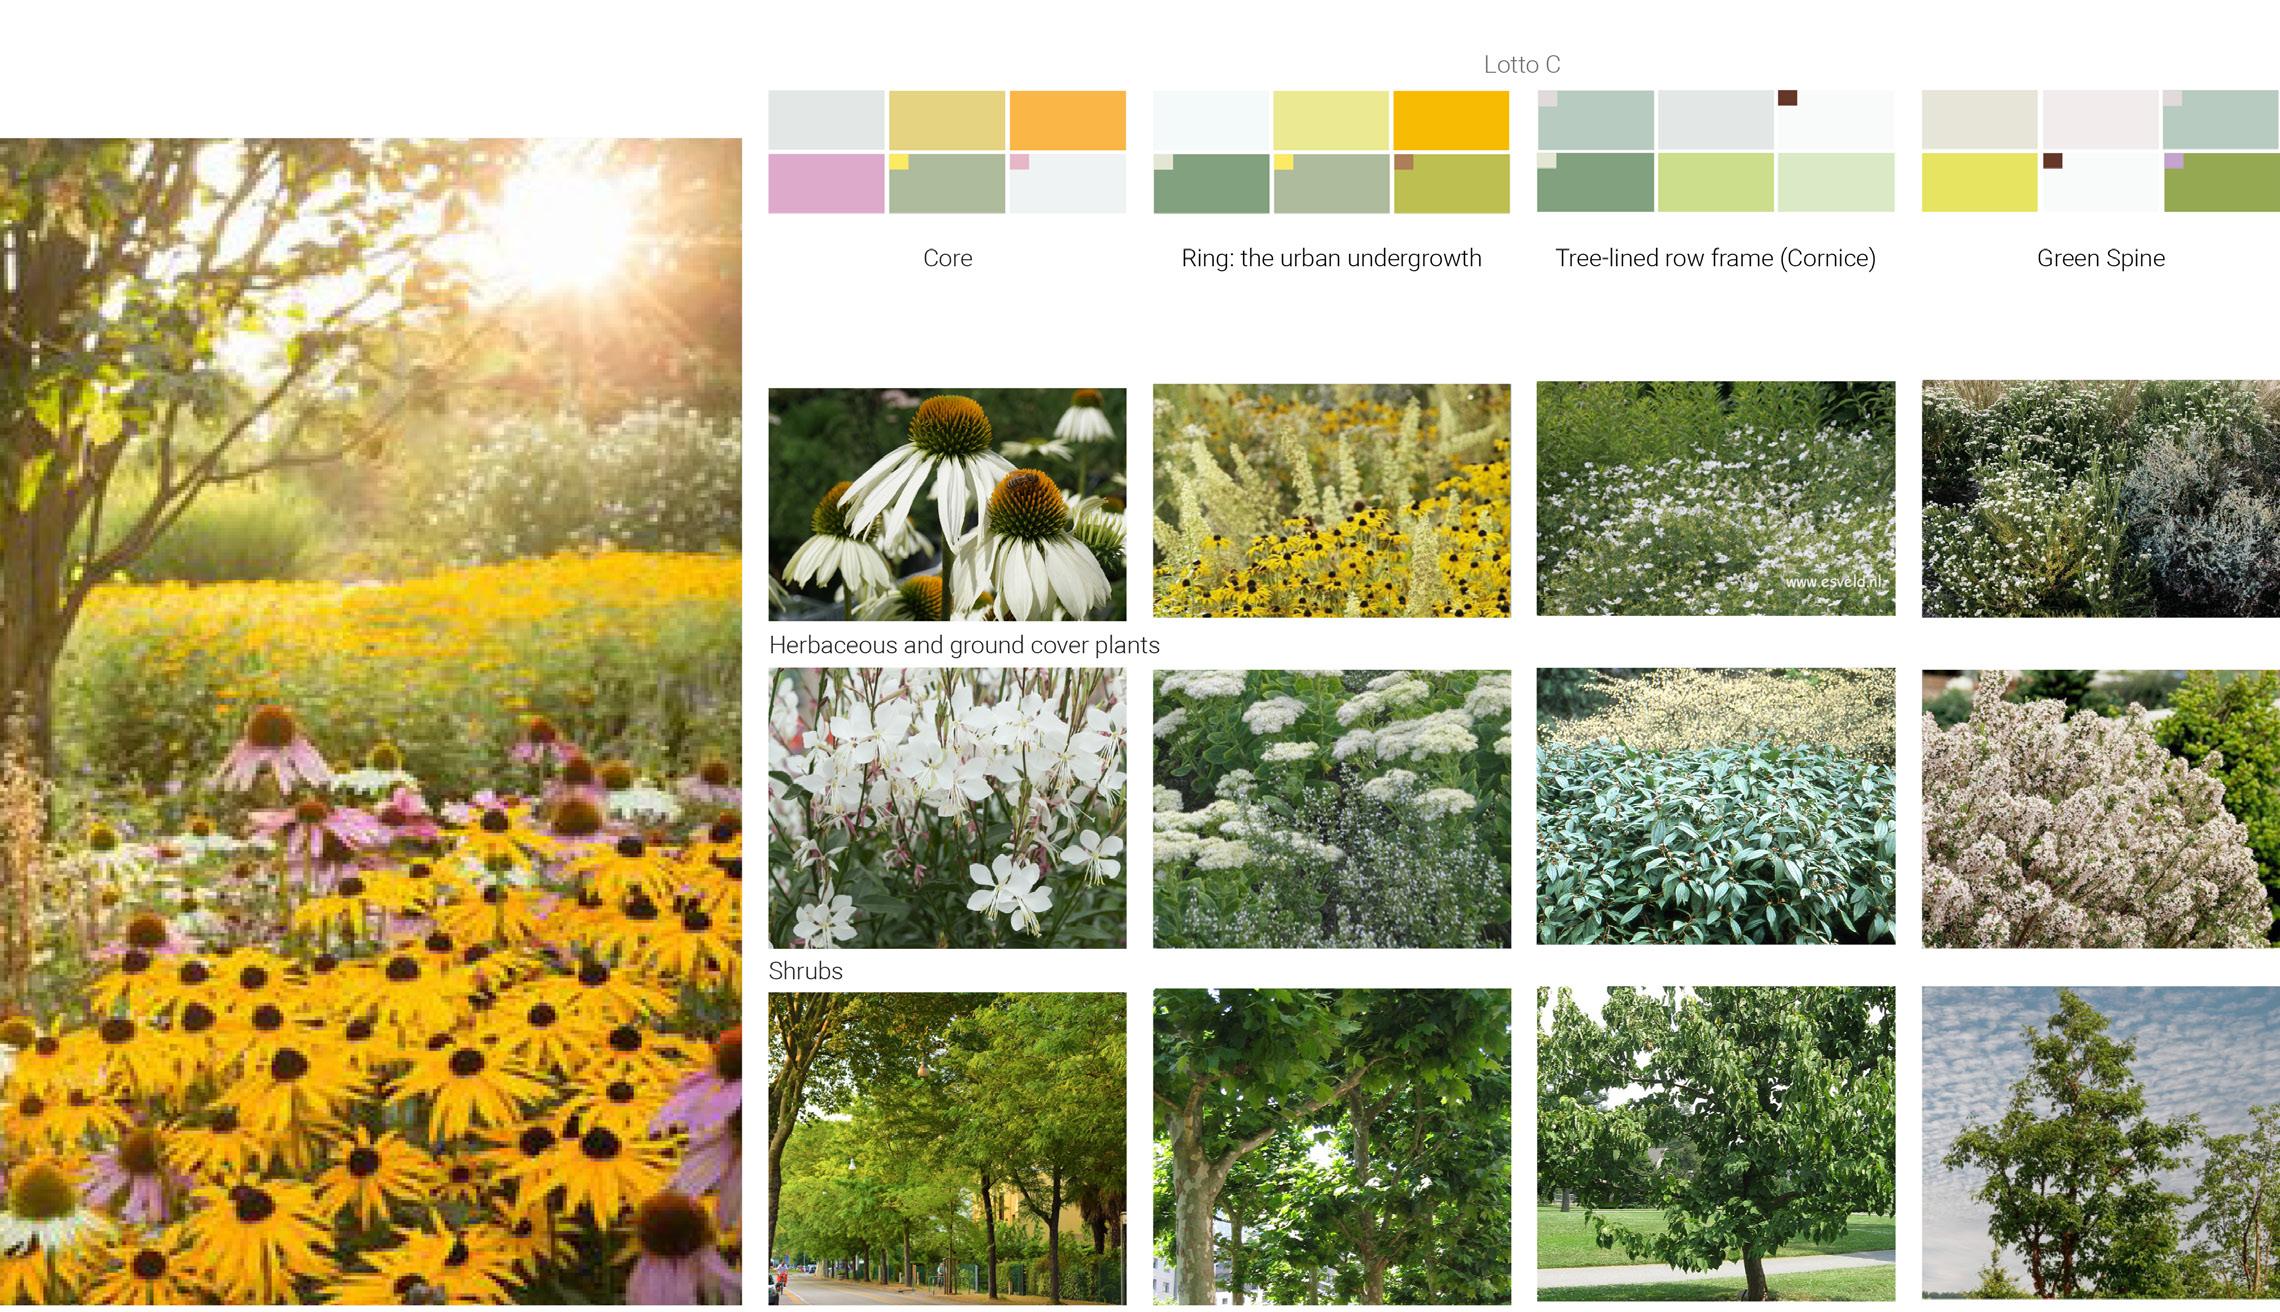Open the black-eyed Susan field thumbnail
Image resolution: width=2280 pixels, height=1312 pixels.
(x=1331, y=500)
